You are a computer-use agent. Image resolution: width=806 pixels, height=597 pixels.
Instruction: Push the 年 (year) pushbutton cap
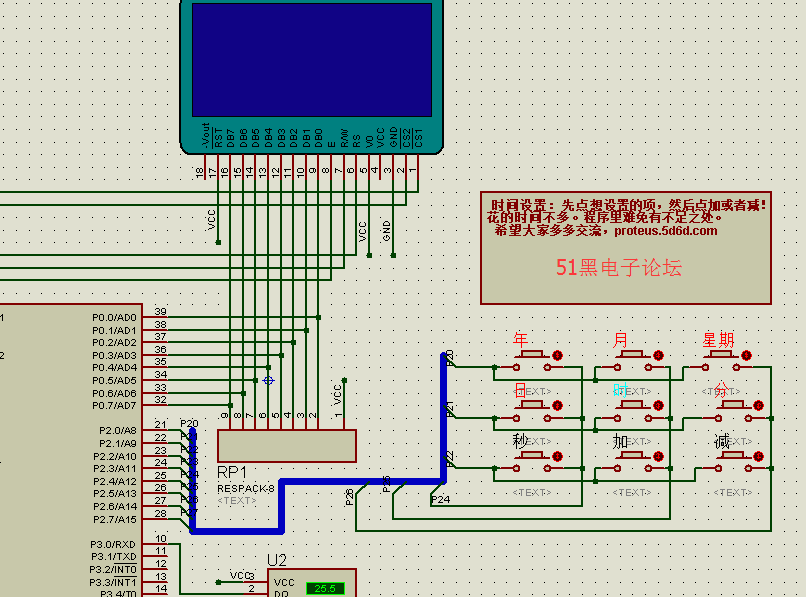532,354
